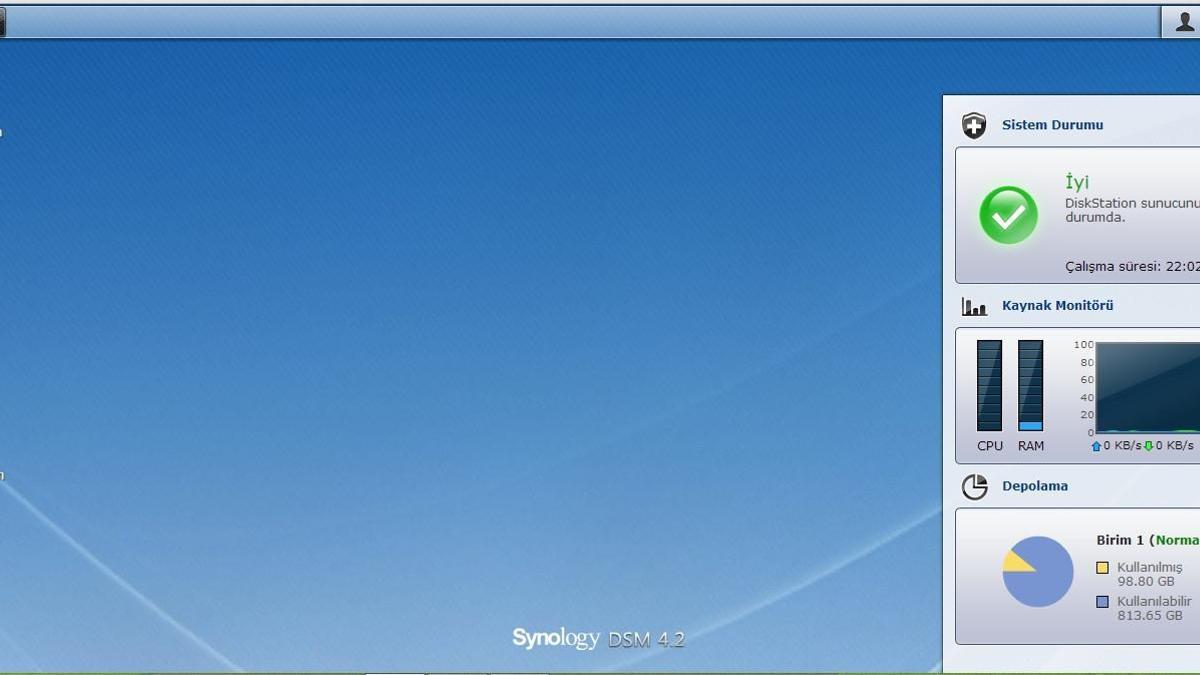Click the 'DiskStation sunucunu' description text

[1132, 203]
